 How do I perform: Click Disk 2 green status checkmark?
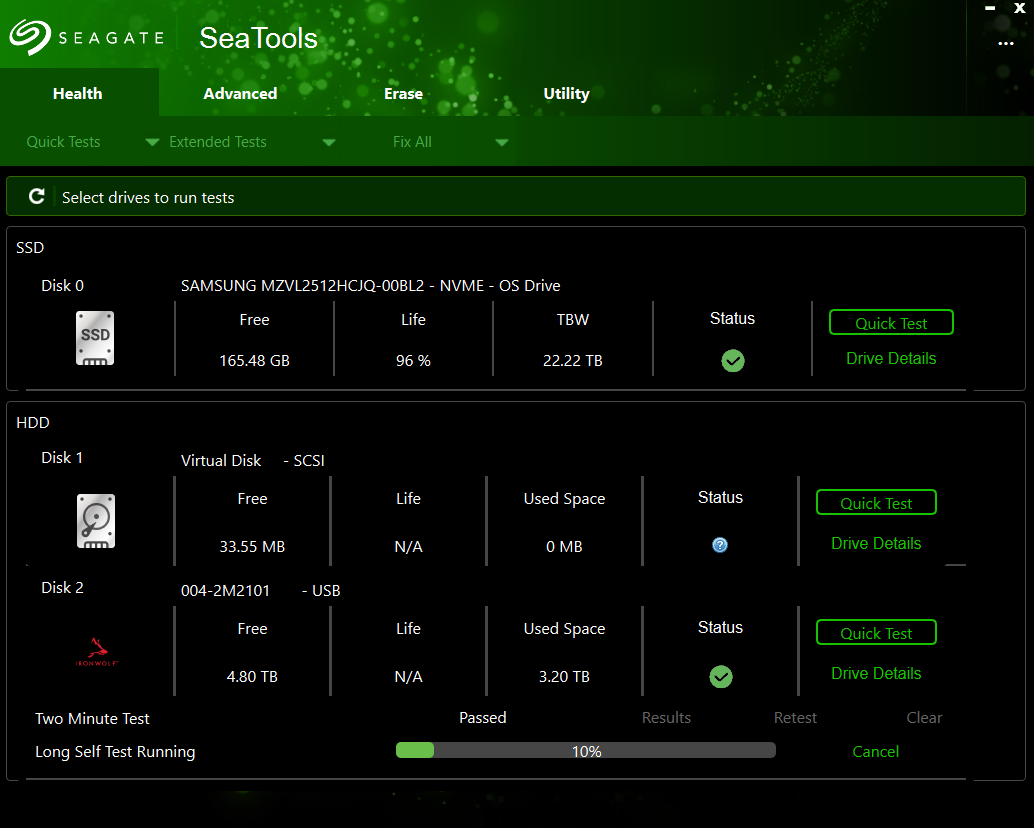pos(720,677)
